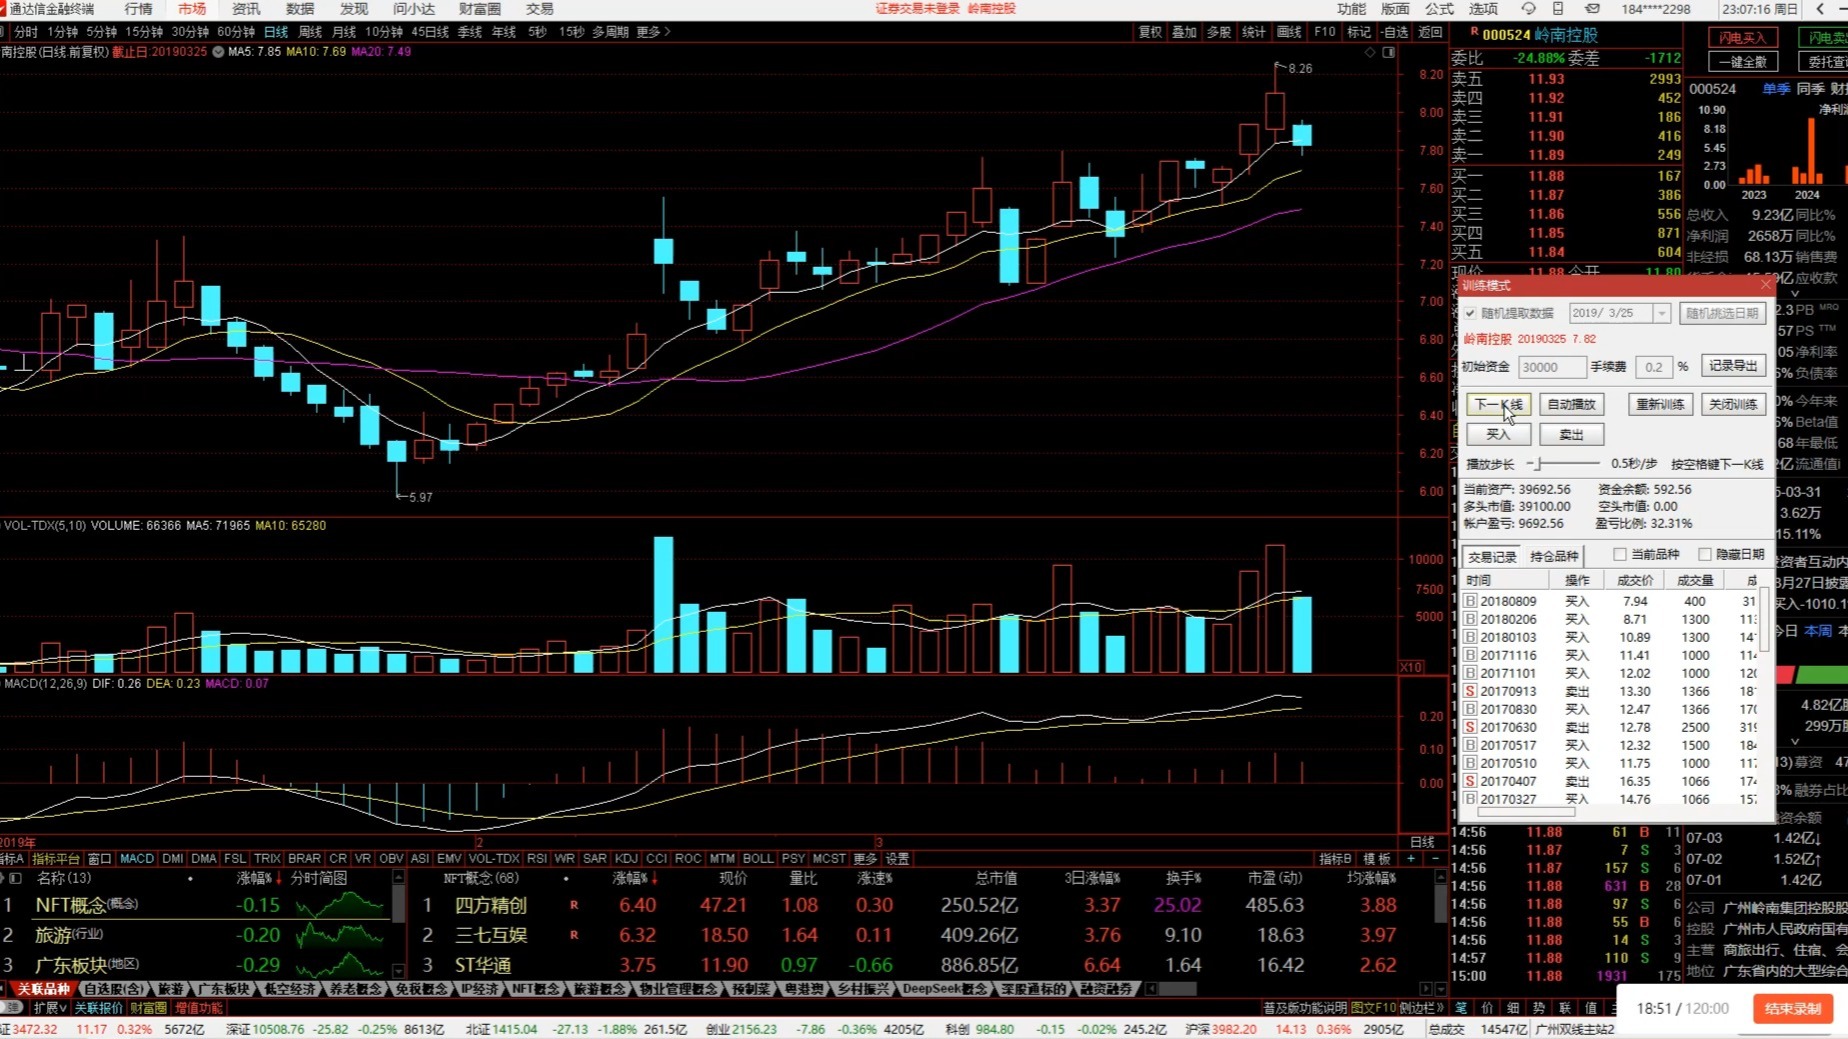The height and width of the screenshot is (1039, 1848).
Task: Click the 初始资金 input field
Action: pos(1551,367)
